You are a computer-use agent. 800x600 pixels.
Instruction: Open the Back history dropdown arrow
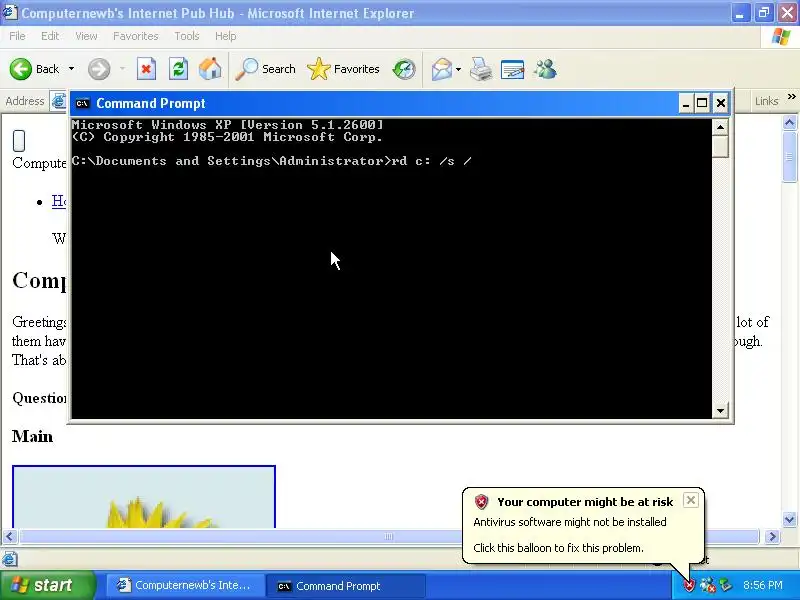(x=71, y=69)
